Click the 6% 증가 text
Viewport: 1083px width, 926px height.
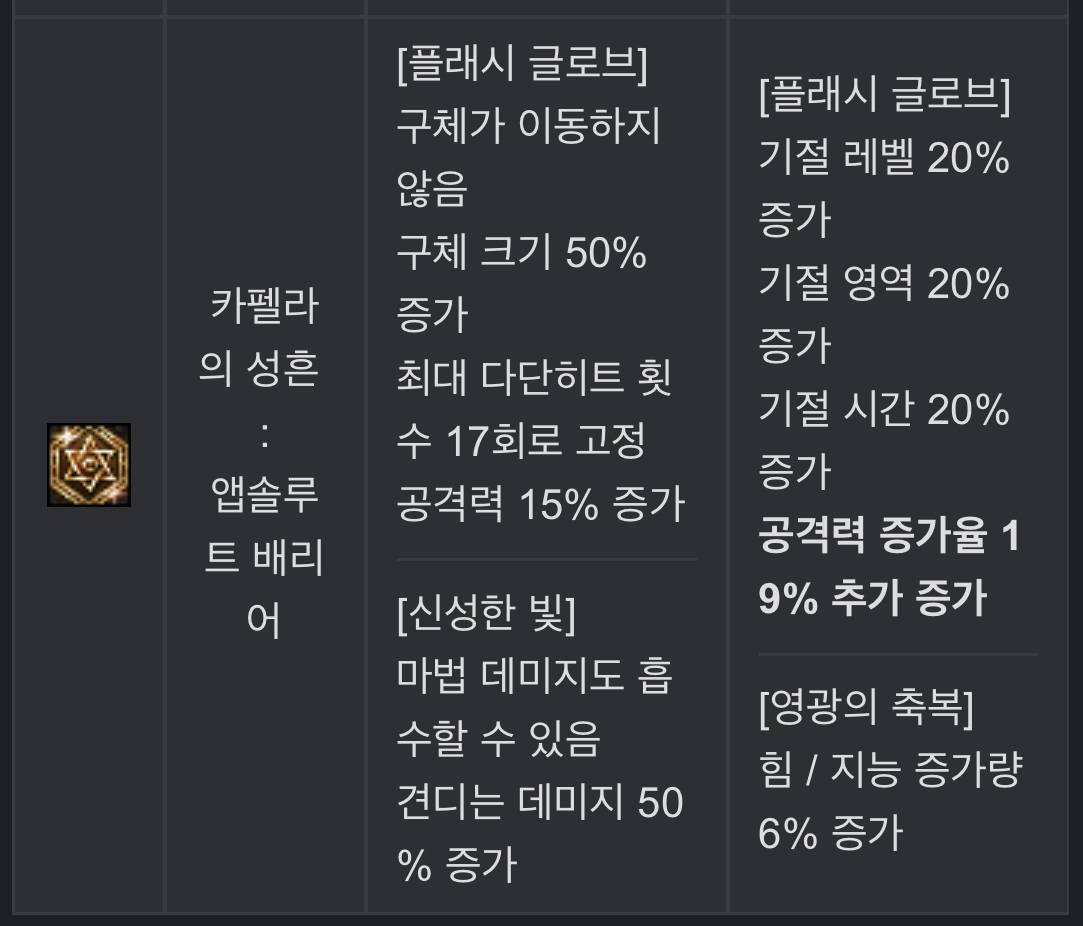830,833
